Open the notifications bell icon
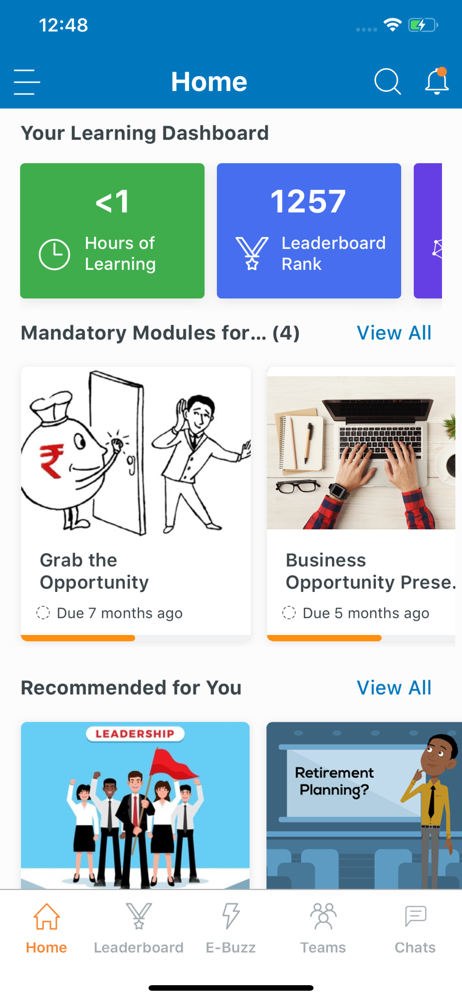The height and width of the screenshot is (1000, 462). (437, 81)
